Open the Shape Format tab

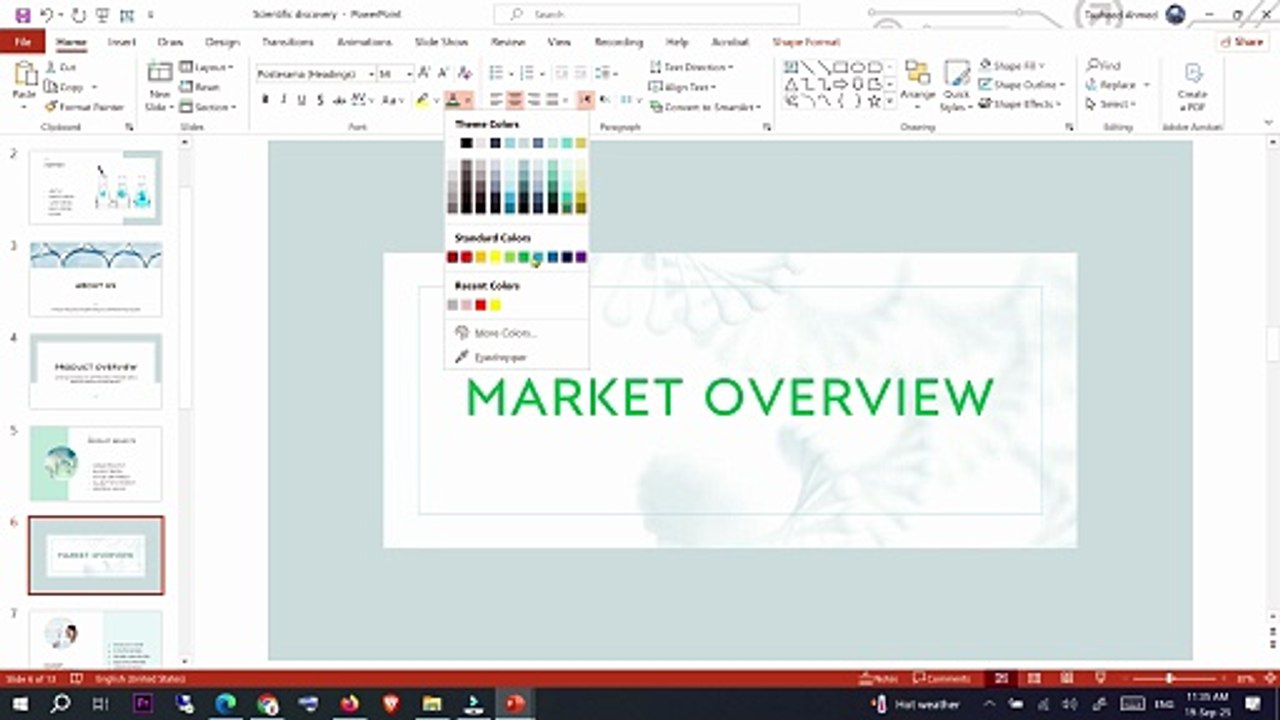(x=806, y=42)
